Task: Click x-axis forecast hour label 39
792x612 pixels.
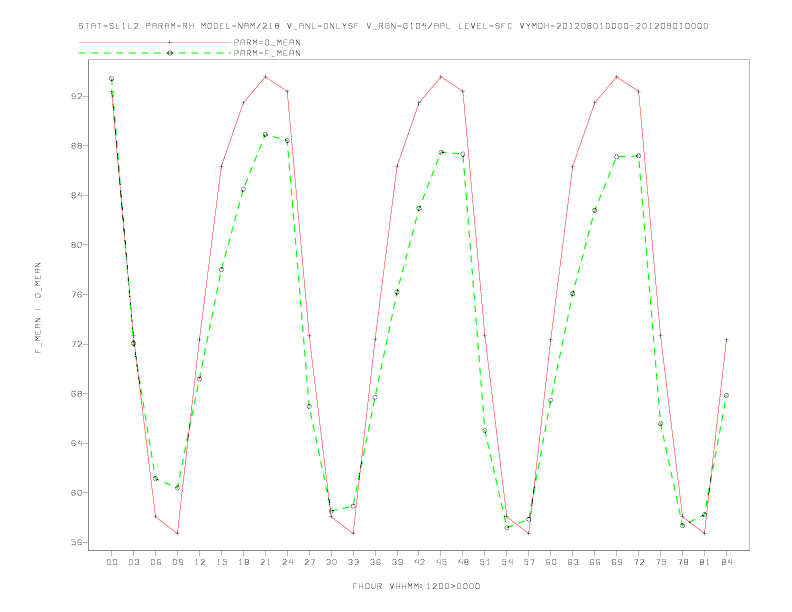Action: 397,562
